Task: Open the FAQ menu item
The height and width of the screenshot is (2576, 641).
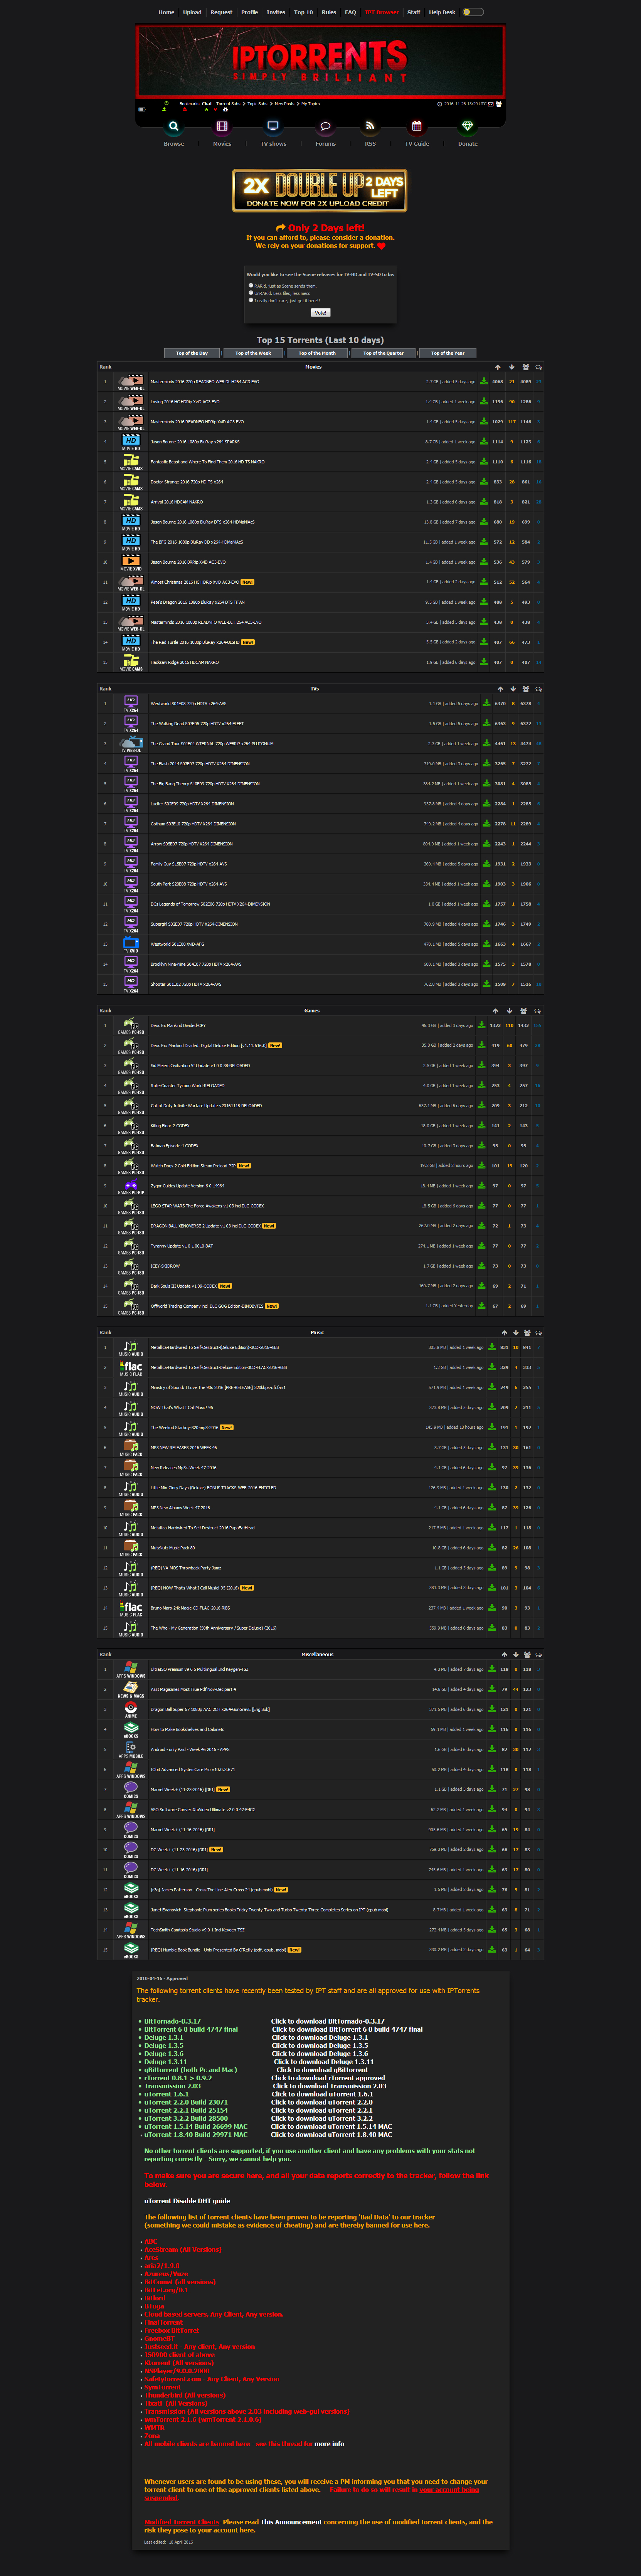Action: pyautogui.click(x=350, y=12)
